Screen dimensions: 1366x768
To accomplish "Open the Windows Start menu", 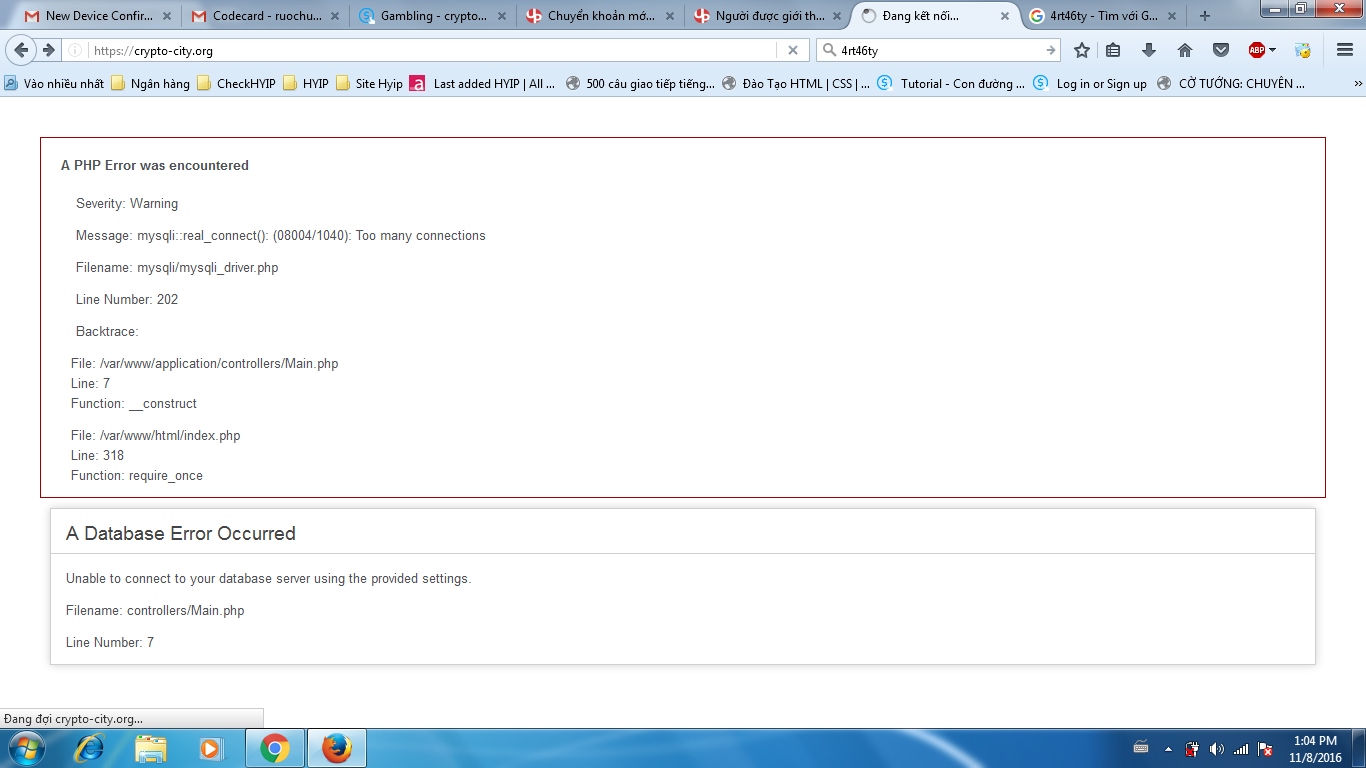I will click(25, 748).
